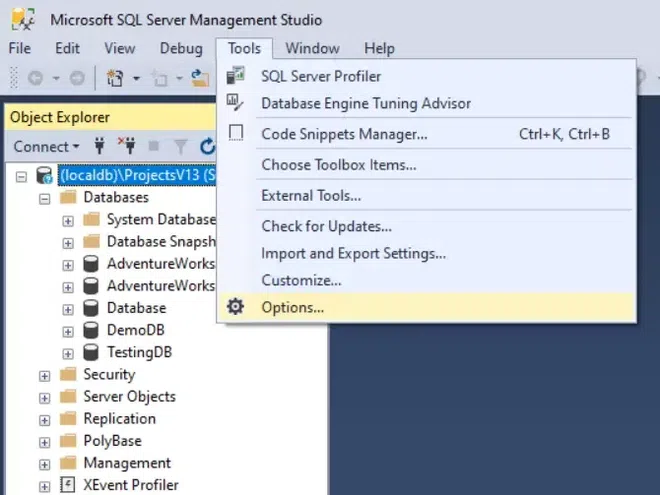Image resolution: width=660 pixels, height=495 pixels.
Task: Click the New Query toolbar icon
Action: (115, 77)
